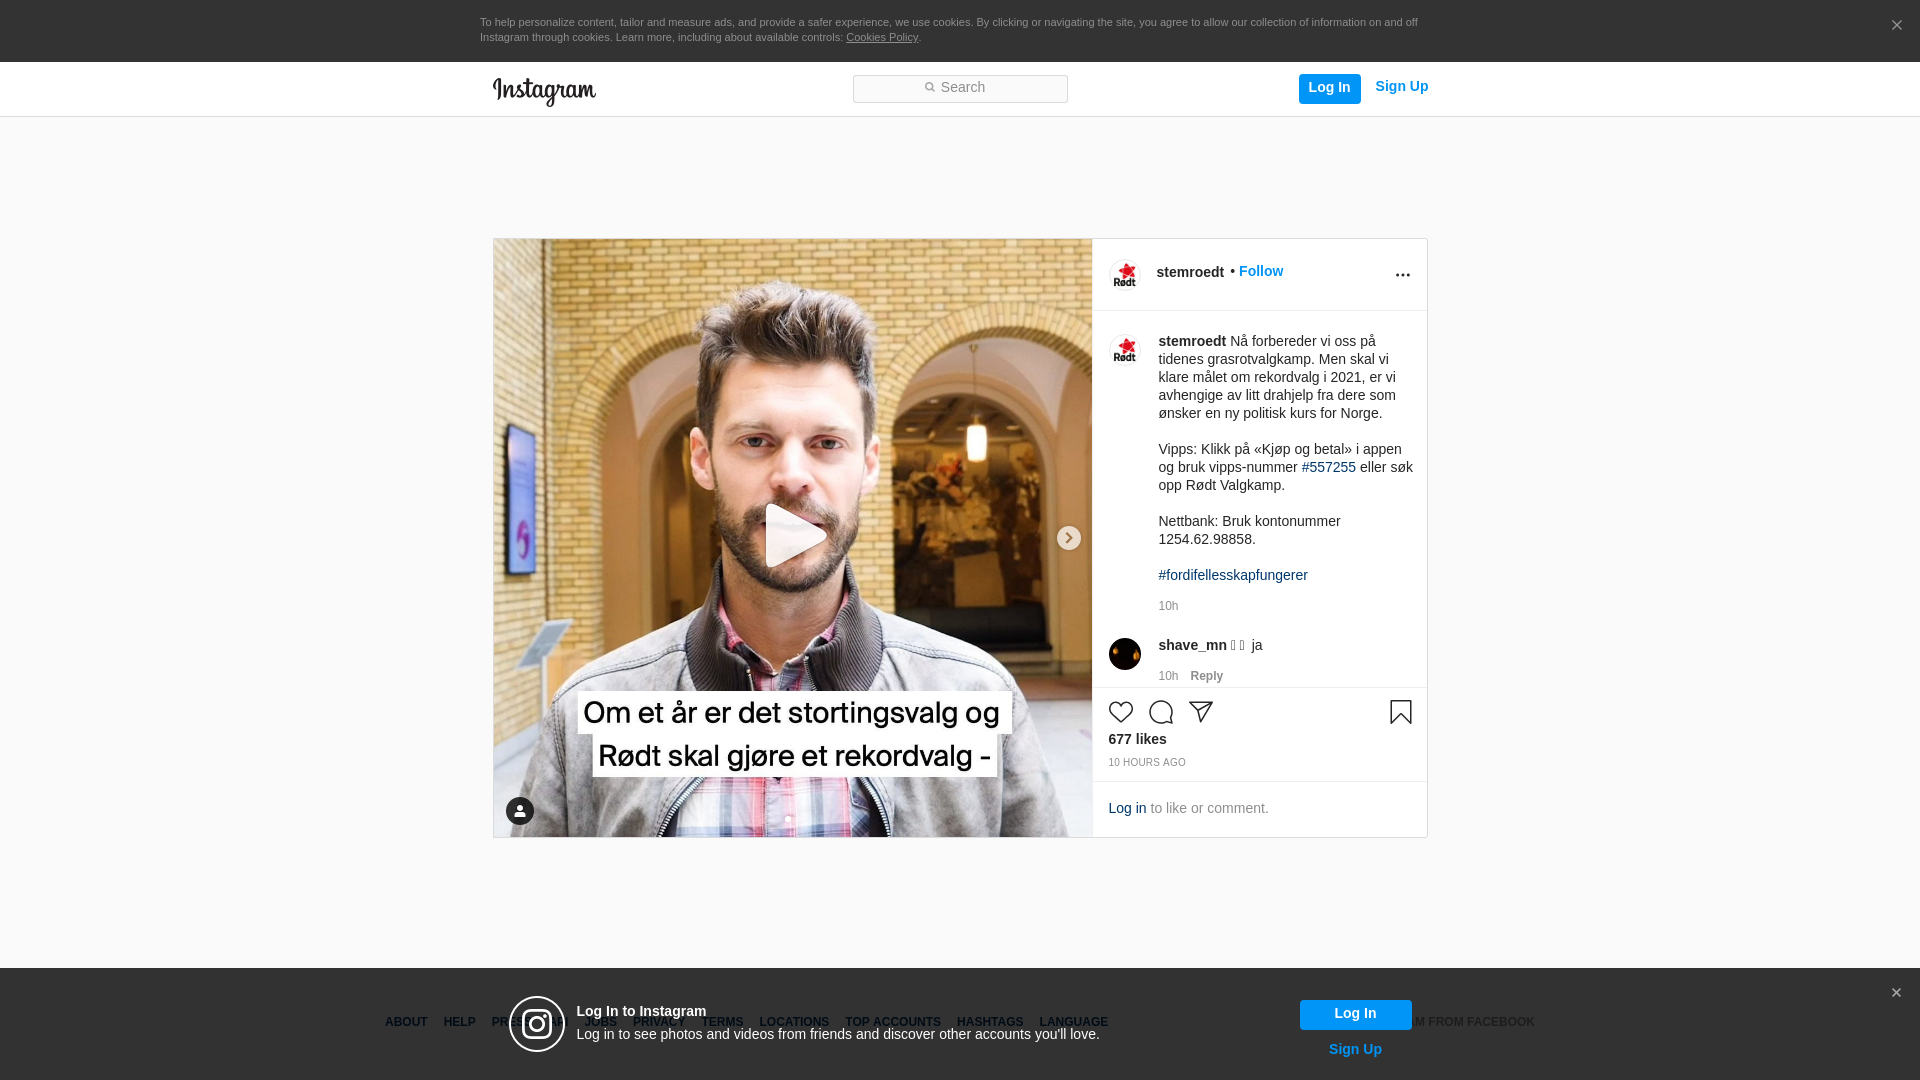The height and width of the screenshot is (1080, 1920).
Task: Save post with bookmark icon
Action: point(1401,712)
